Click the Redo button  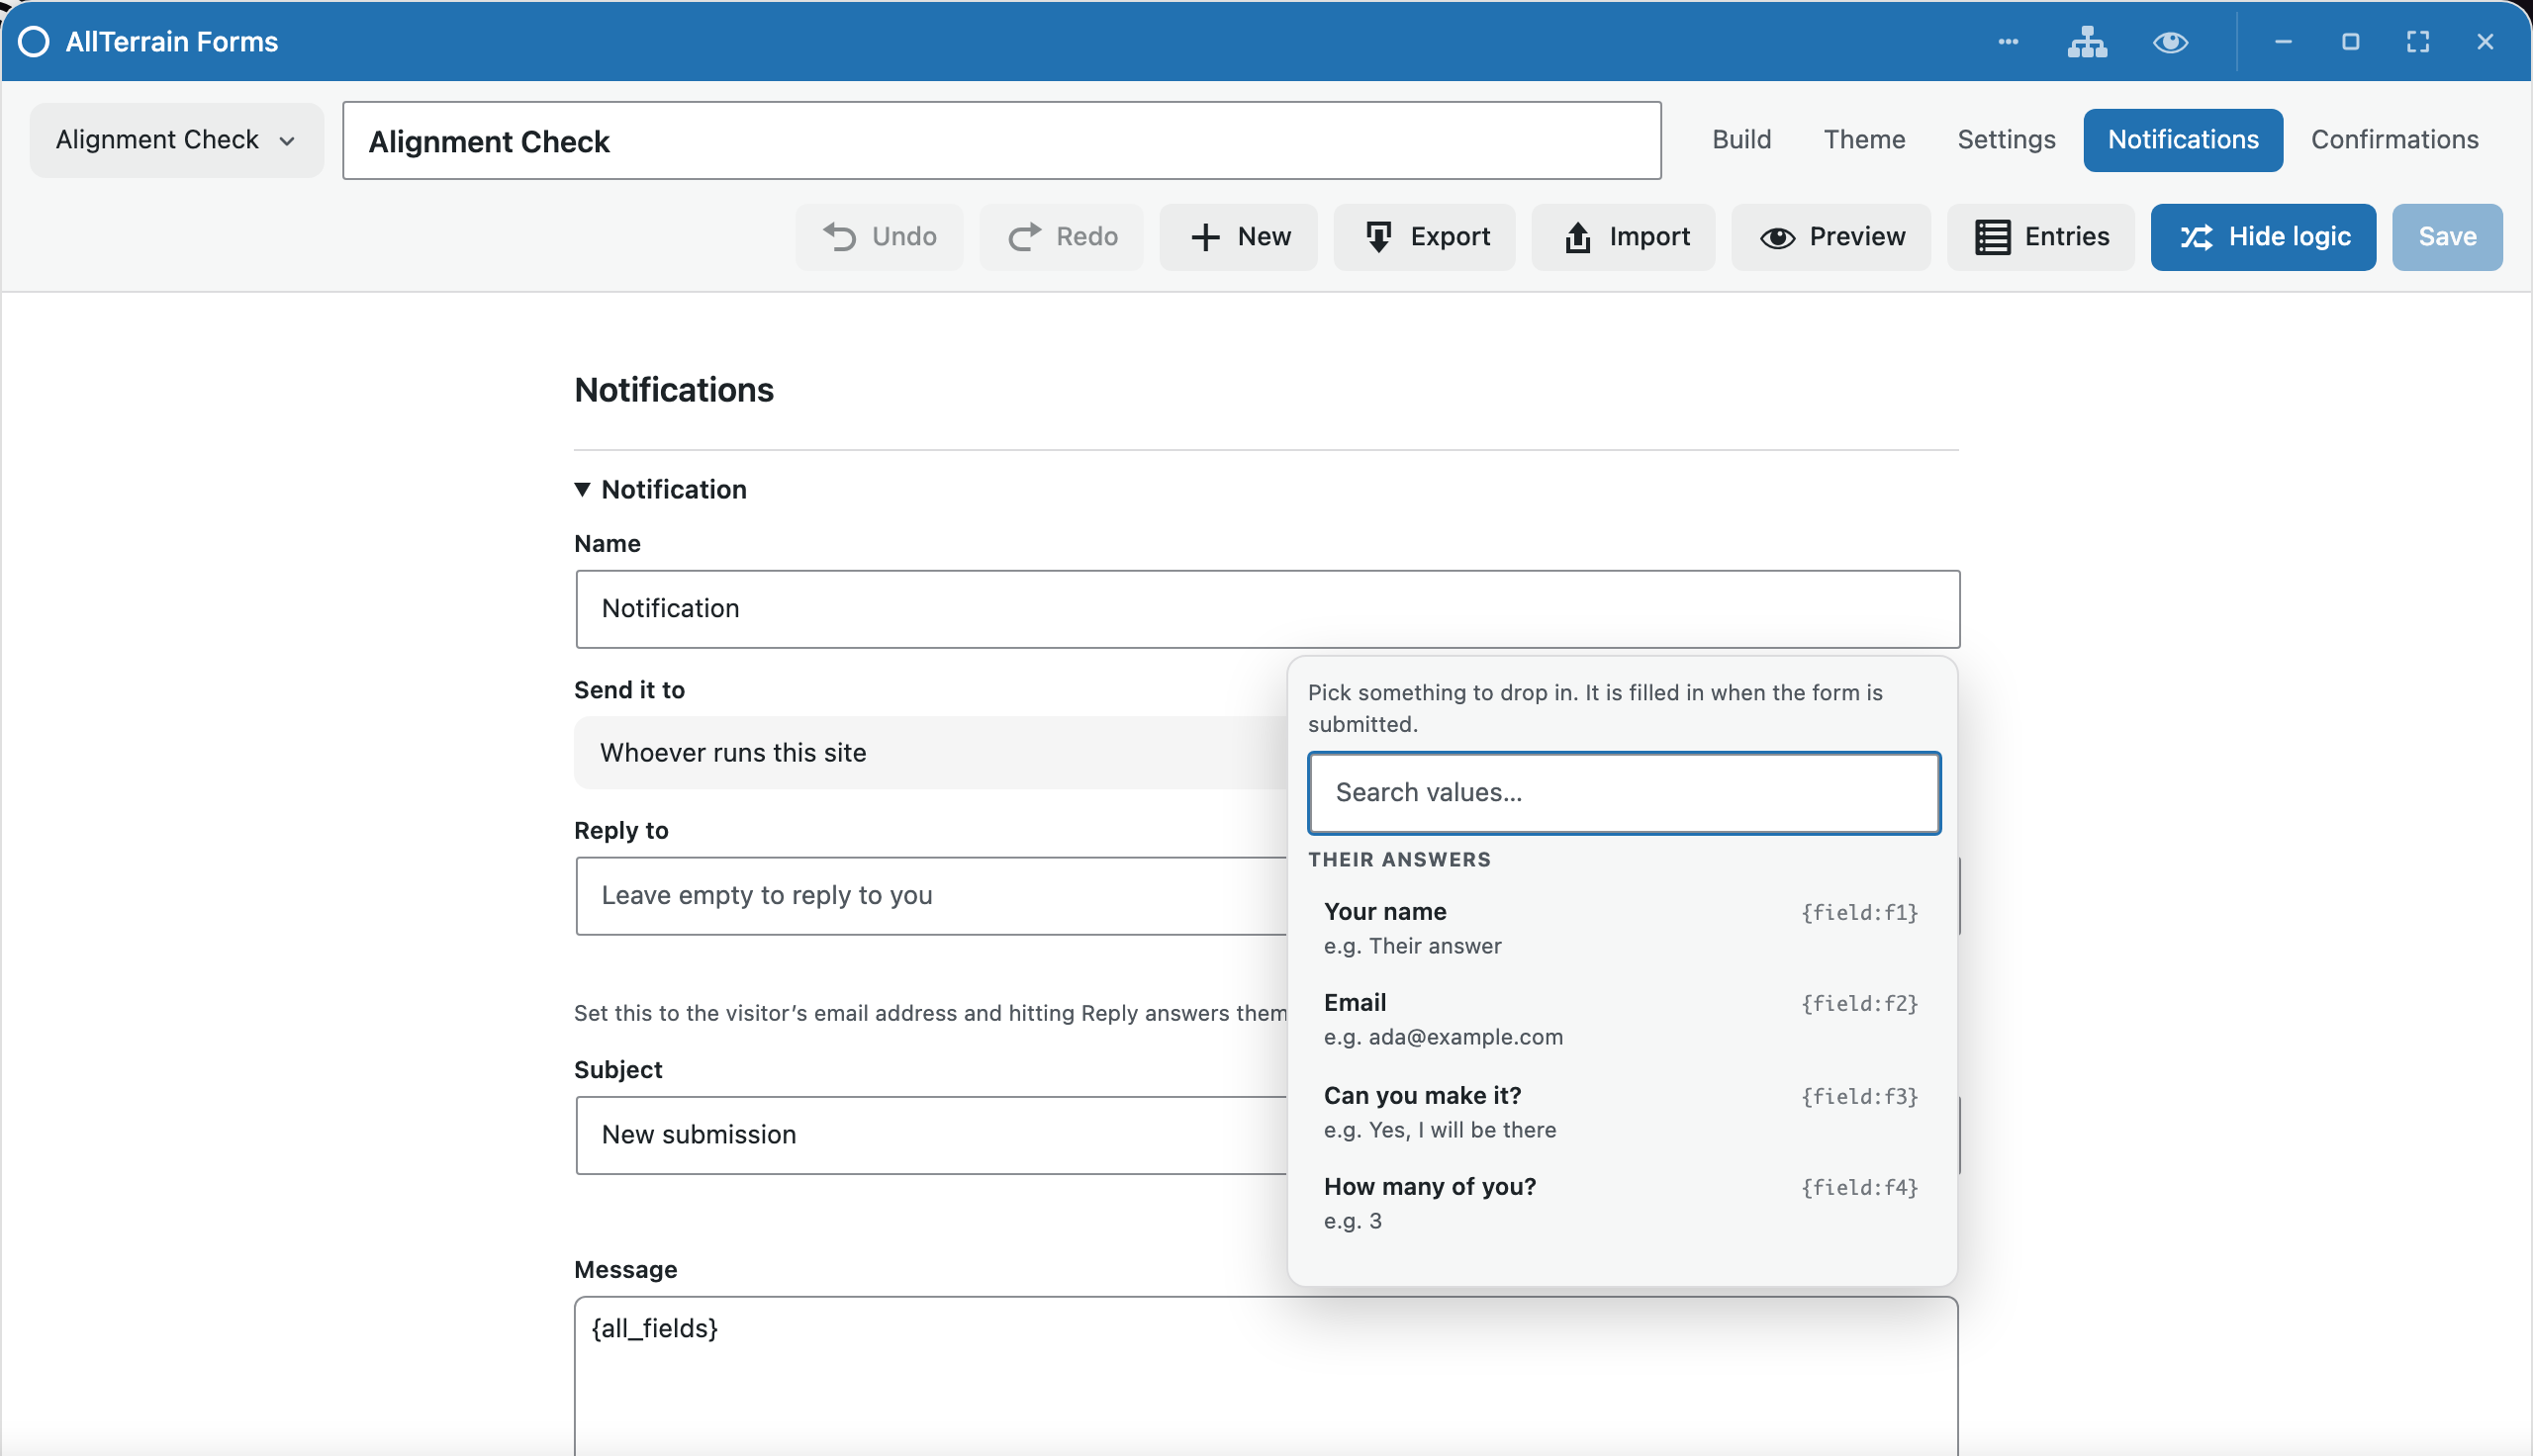[x=1061, y=237]
